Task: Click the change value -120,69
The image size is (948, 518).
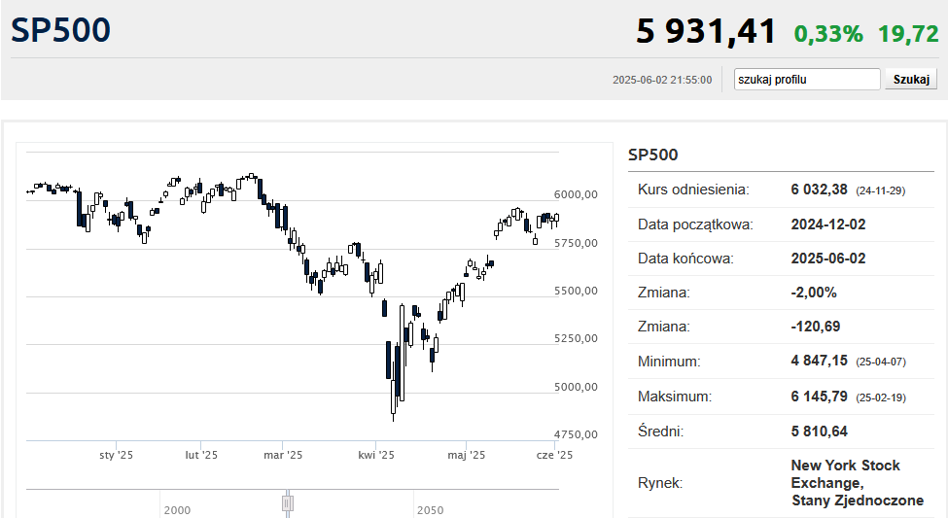Action: [816, 326]
